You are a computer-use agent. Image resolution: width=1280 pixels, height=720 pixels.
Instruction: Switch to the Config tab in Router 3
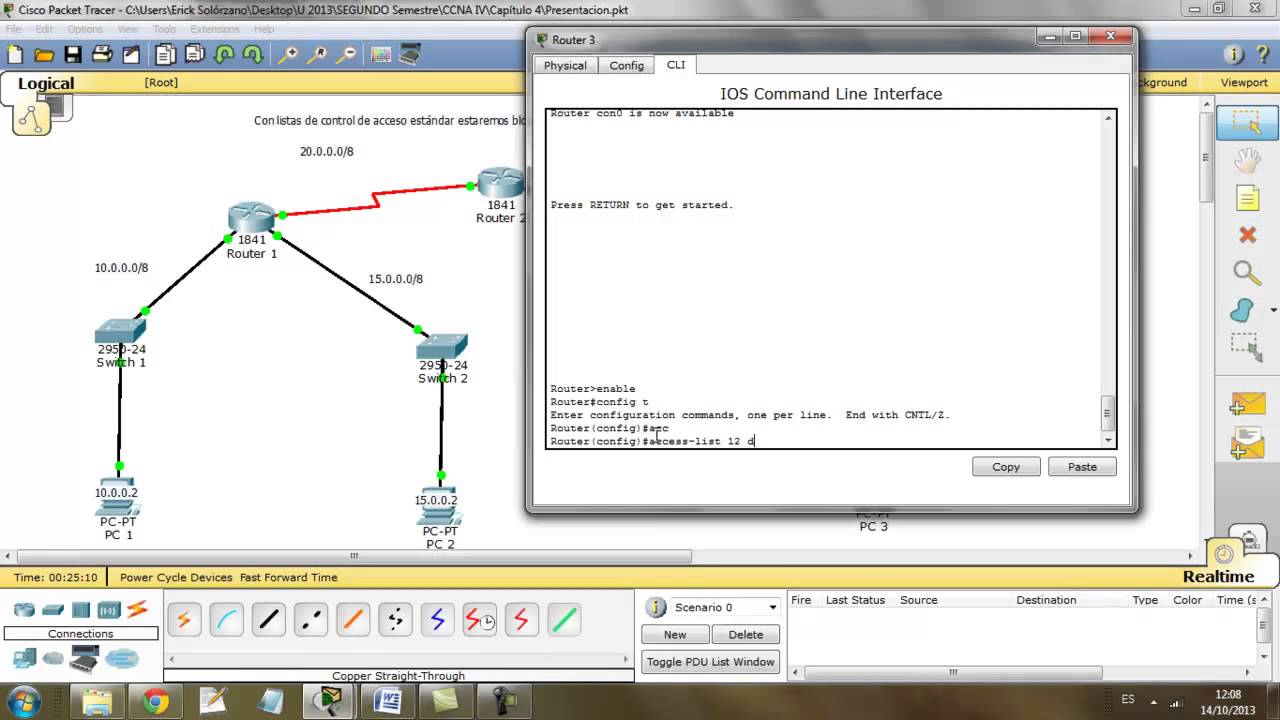pyautogui.click(x=627, y=65)
